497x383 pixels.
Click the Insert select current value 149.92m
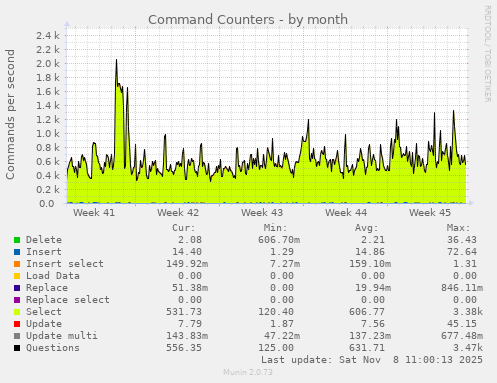(x=187, y=264)
